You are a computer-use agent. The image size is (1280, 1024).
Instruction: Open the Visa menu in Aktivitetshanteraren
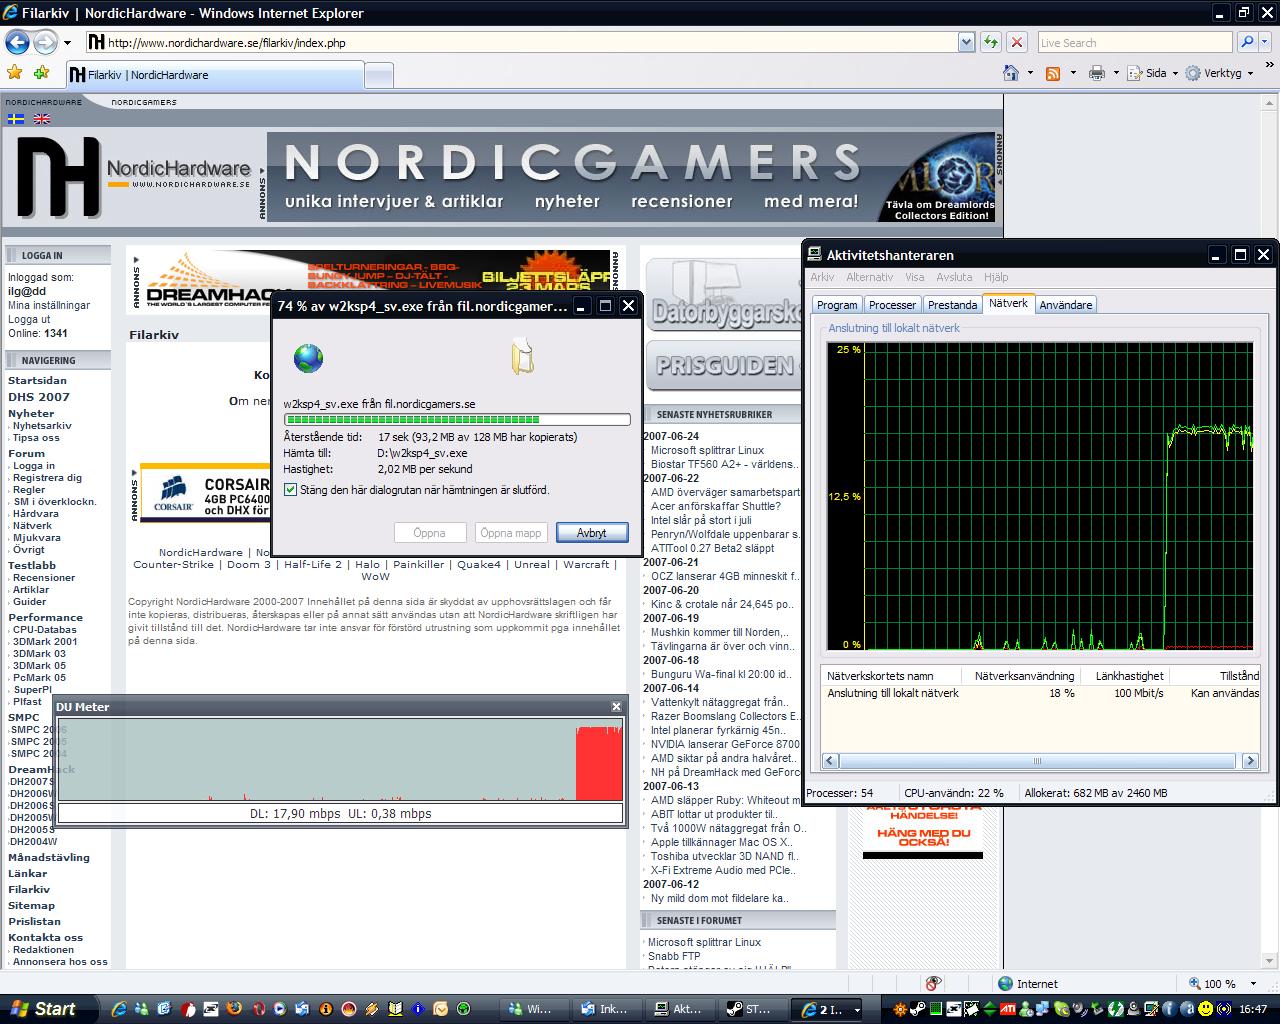[x=914, y=277]
